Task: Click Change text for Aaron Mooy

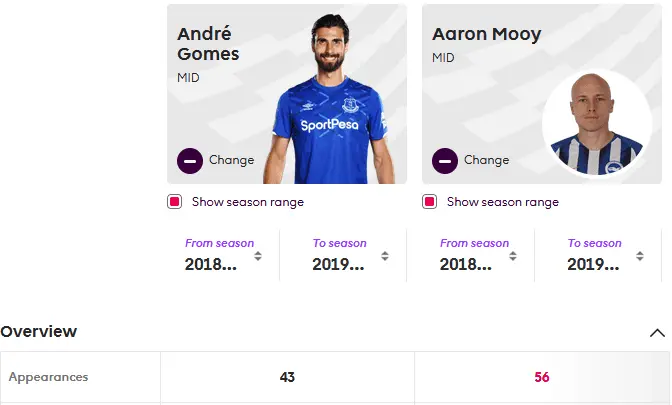Action: 486,160
